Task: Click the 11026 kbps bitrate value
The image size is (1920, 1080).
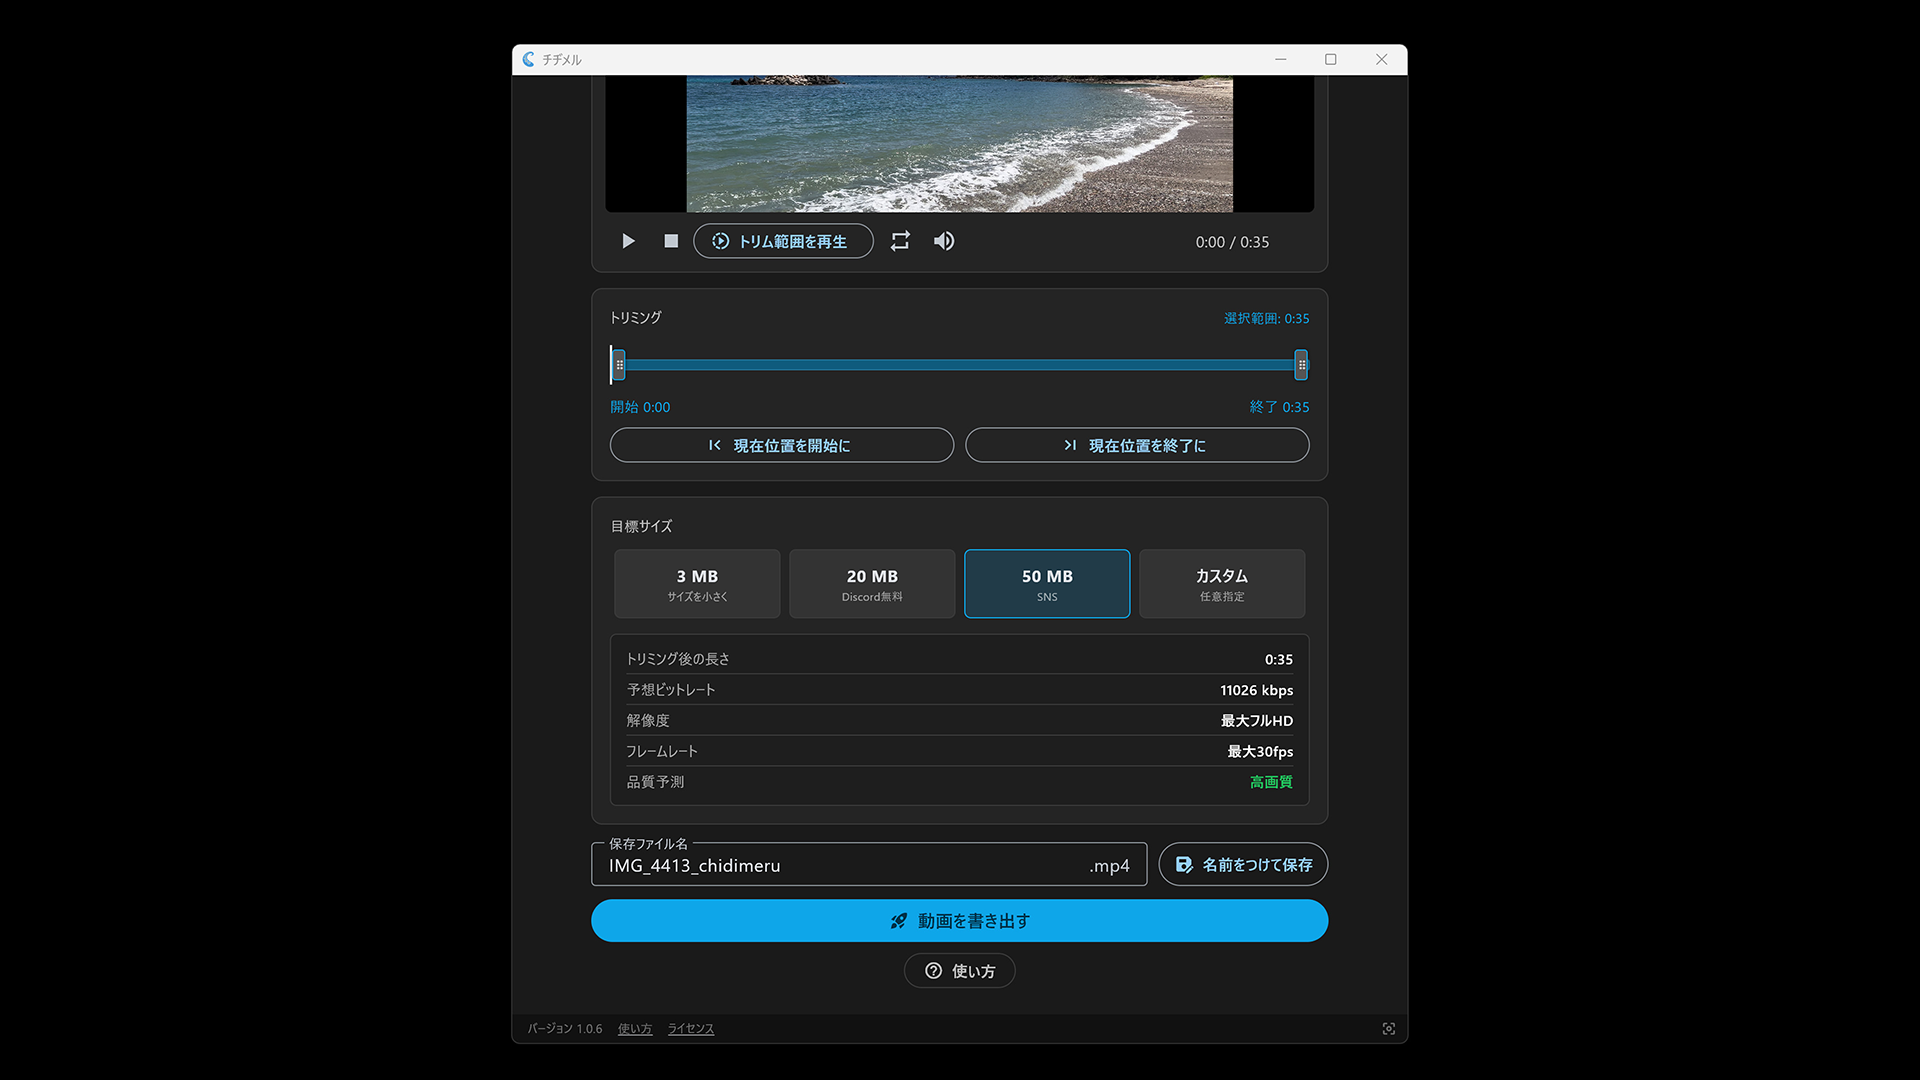Action: (1256, 690)
